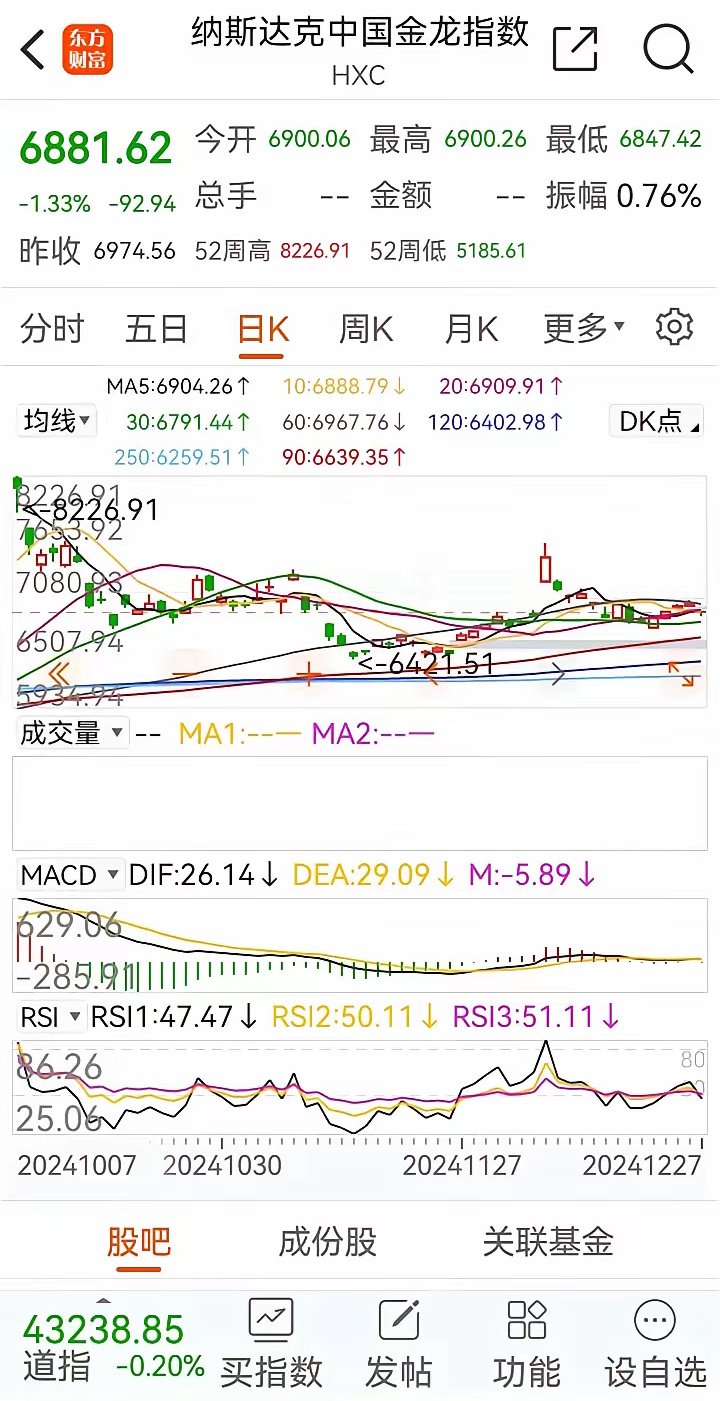Tap the RSI1:47.47 value
The height and width of the screenshot is (1401, 720).
coord(176,1018)
